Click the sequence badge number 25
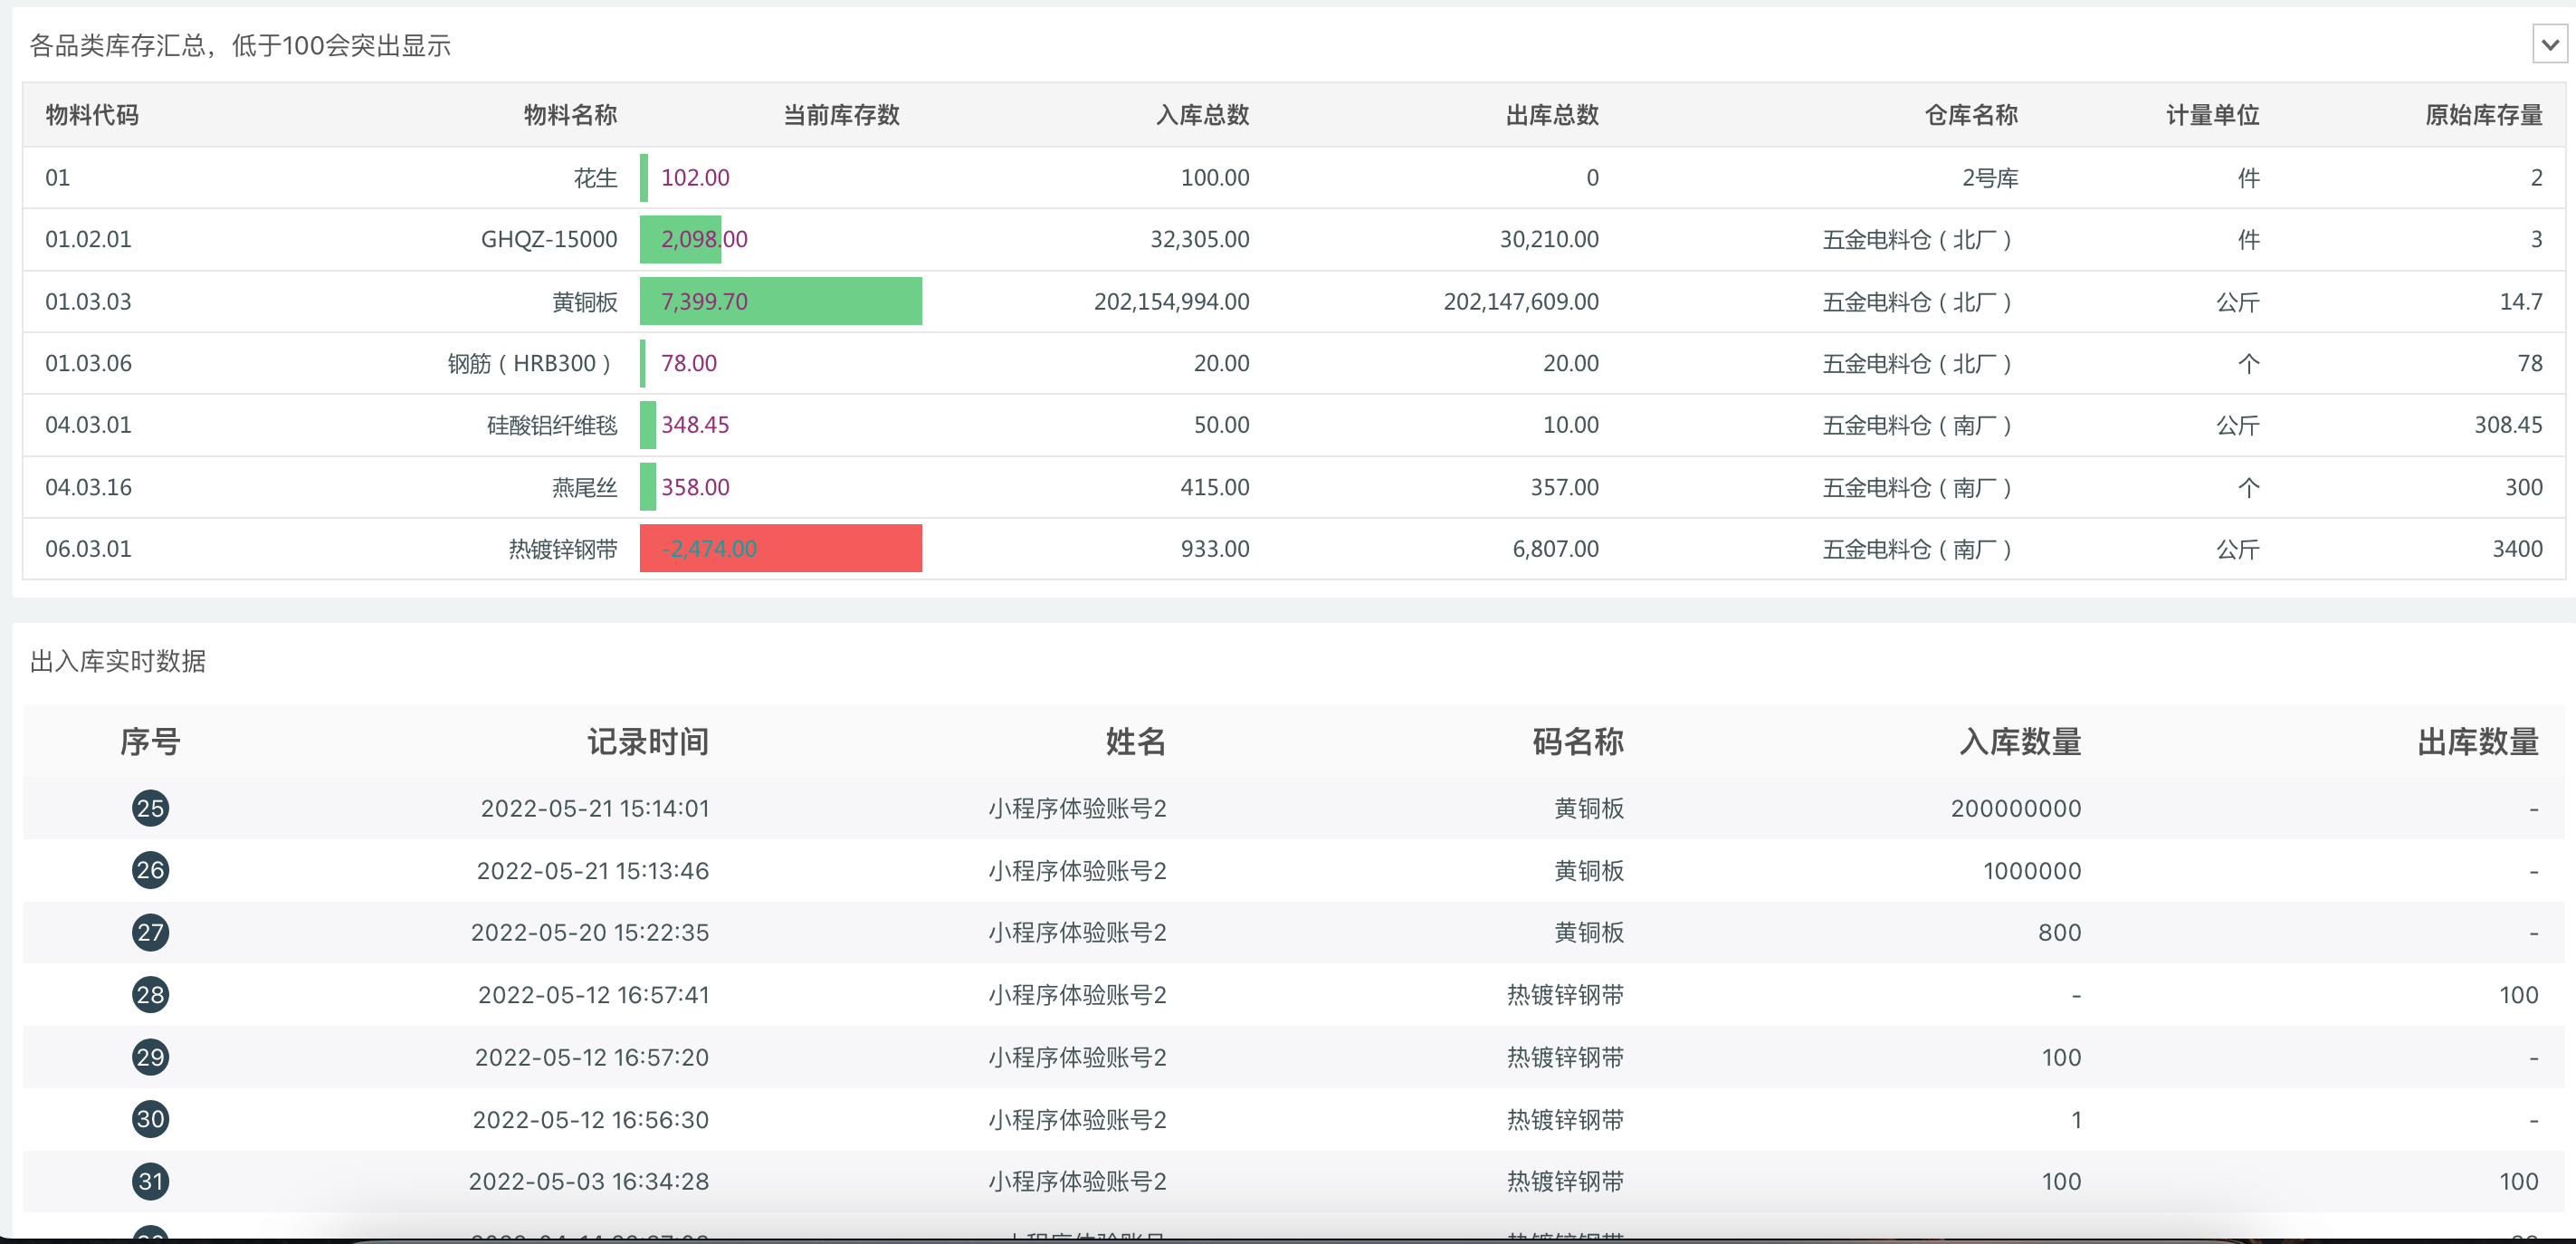Viewport: 2576px width, 1244px height. tap(150, 808)
